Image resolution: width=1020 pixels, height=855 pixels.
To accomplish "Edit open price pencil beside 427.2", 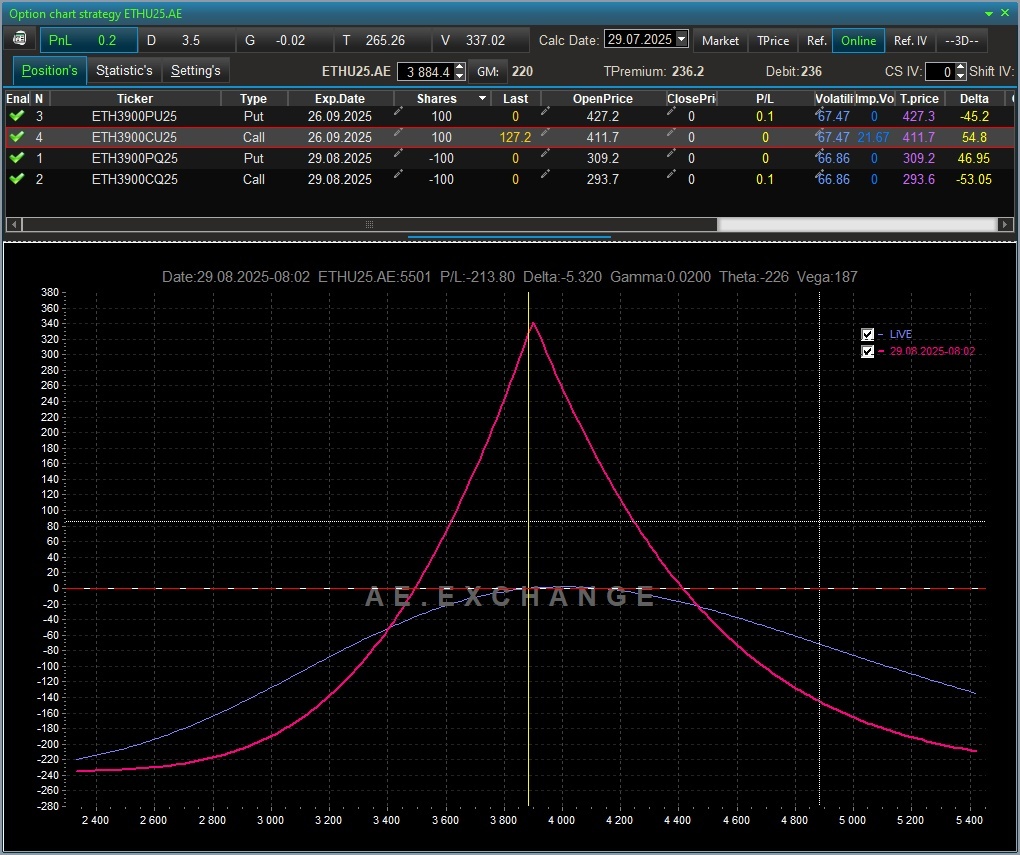I will pyautogui.click(x=545, y=111).
